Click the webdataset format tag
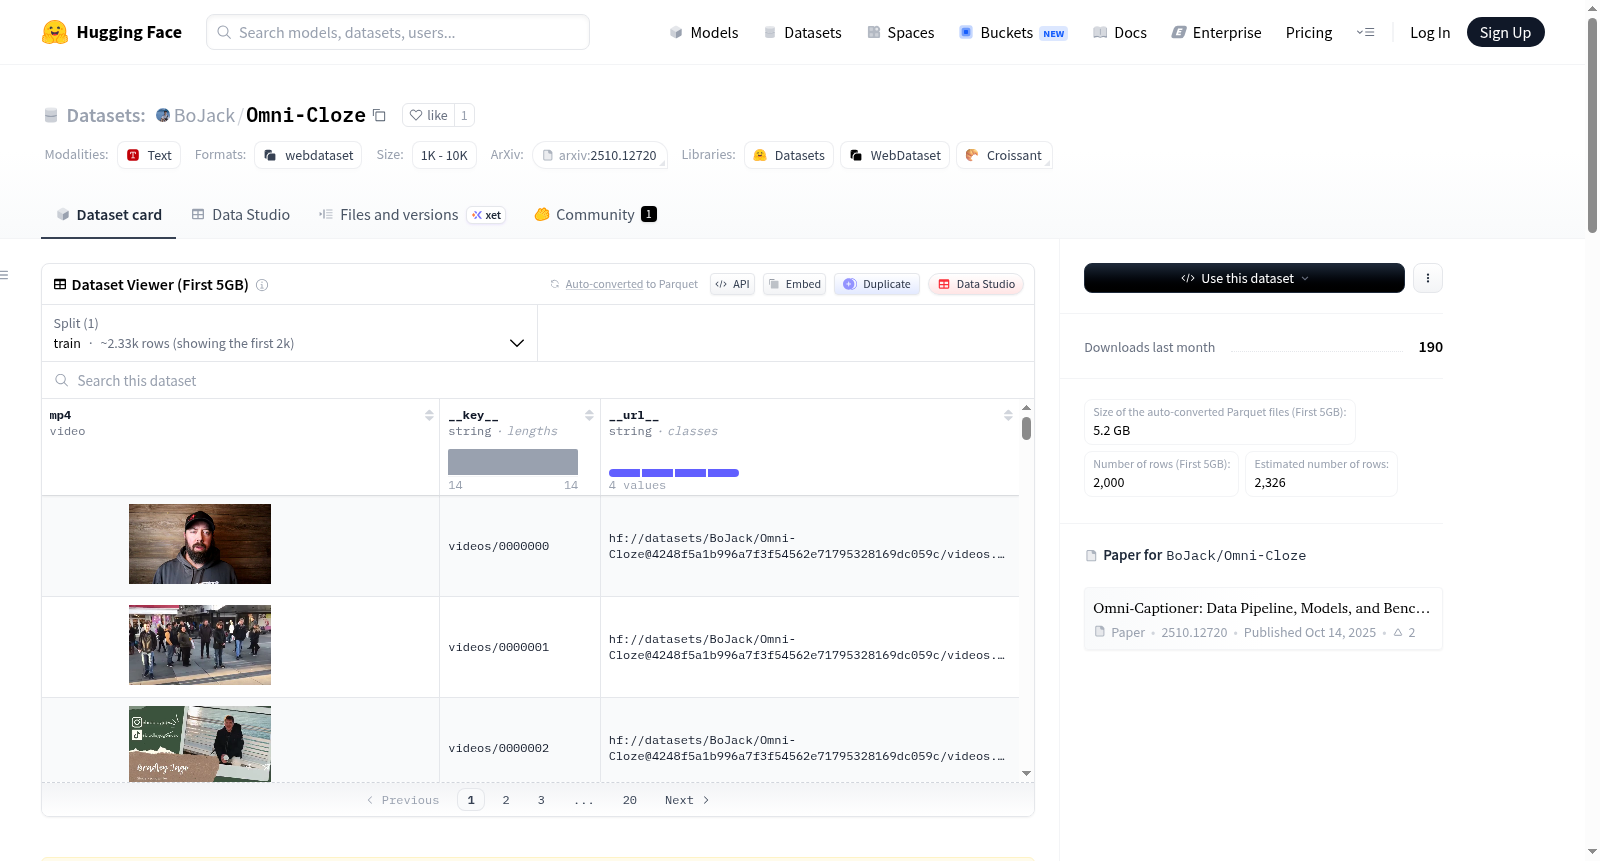The width and height of the screenshot is (1600, 861). (x=308, y=155)
